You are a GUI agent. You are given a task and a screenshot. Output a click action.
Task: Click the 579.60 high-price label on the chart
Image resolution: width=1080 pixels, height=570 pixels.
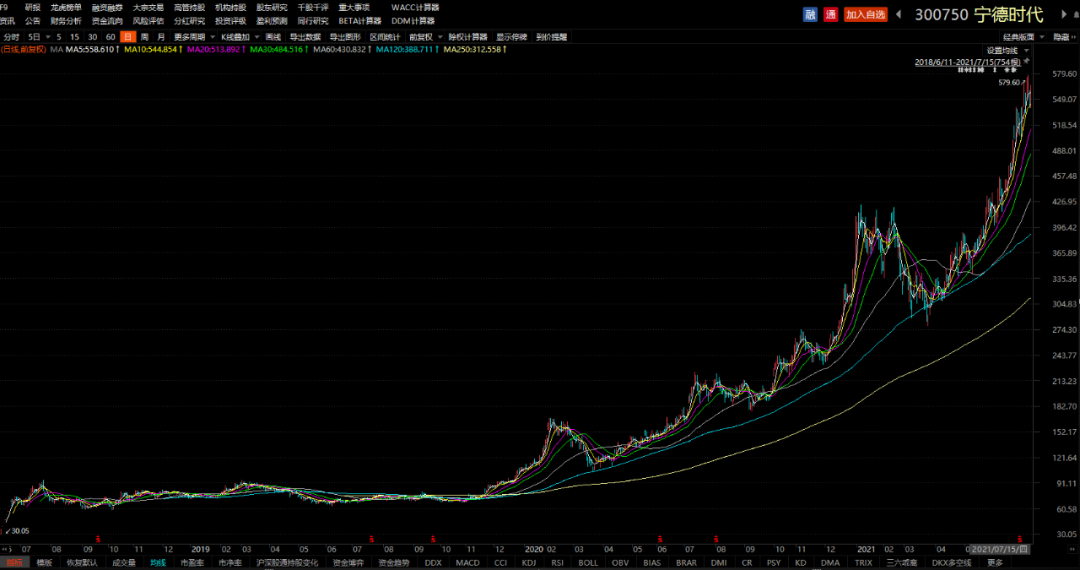pyautogui.click(x=1009, y=83)
